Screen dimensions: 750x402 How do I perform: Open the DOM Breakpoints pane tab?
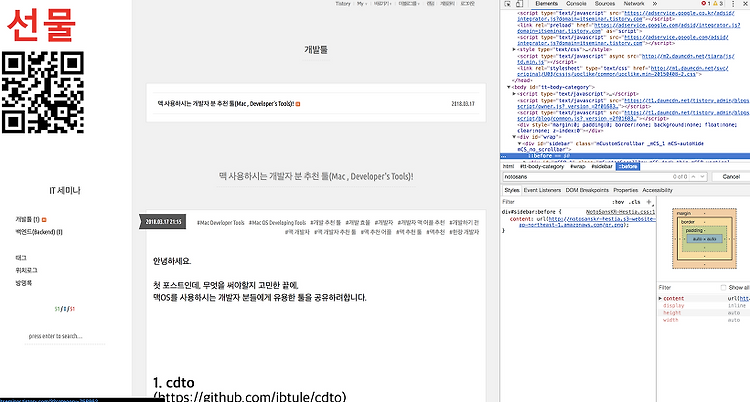(587, 190)
